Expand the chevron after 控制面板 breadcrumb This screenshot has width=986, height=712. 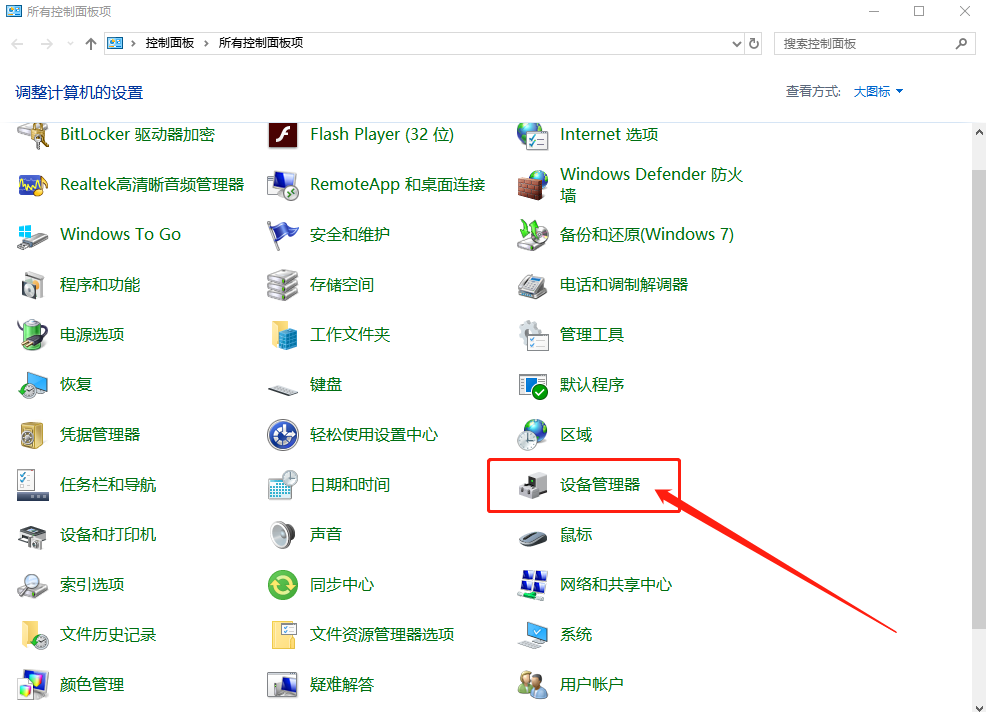point(206,43)
